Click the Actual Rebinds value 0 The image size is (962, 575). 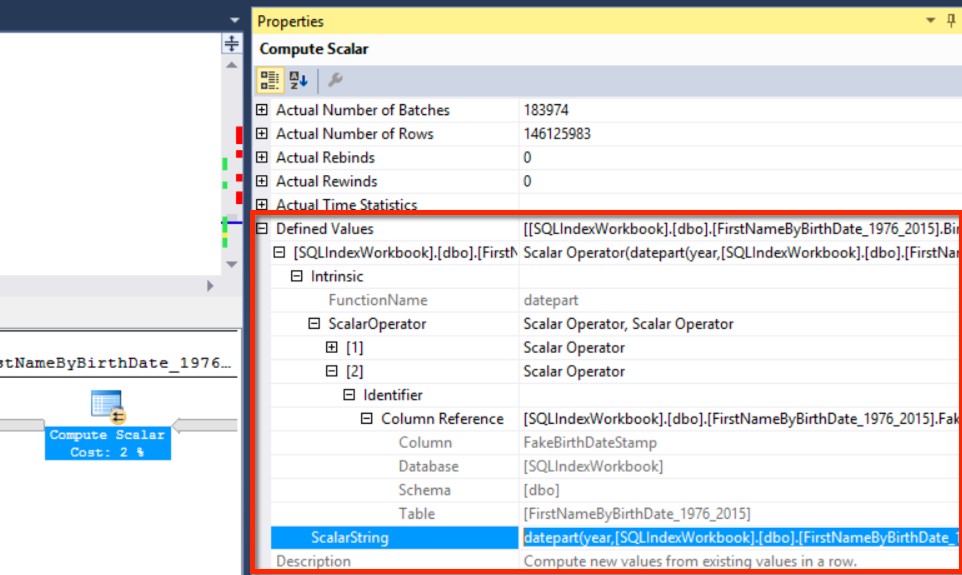tap(527, 157)
